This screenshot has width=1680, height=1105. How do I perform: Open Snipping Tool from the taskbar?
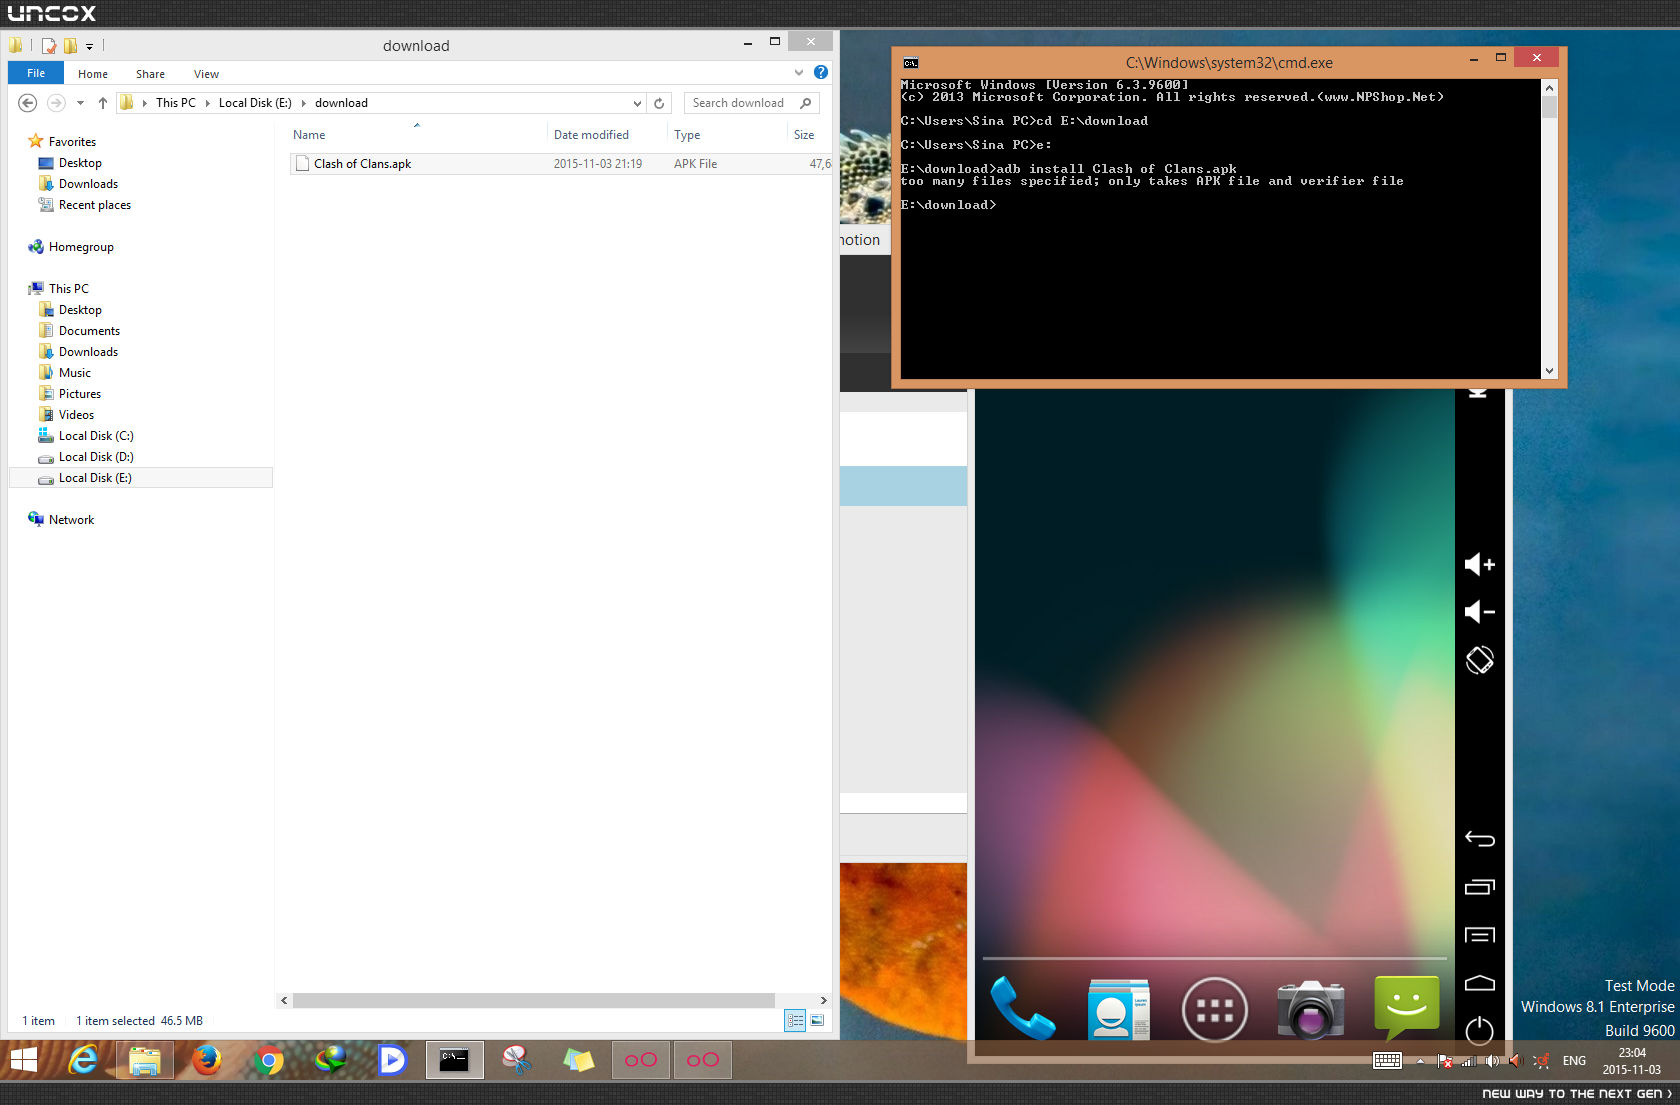point(516,1060)
